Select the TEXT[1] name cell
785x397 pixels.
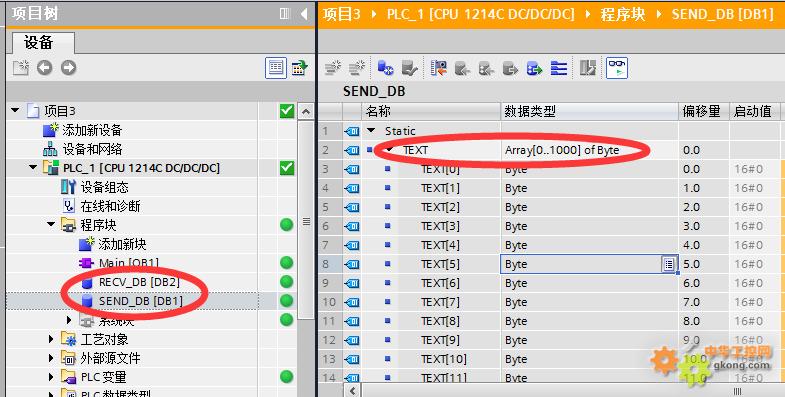[x=440, y=188]
